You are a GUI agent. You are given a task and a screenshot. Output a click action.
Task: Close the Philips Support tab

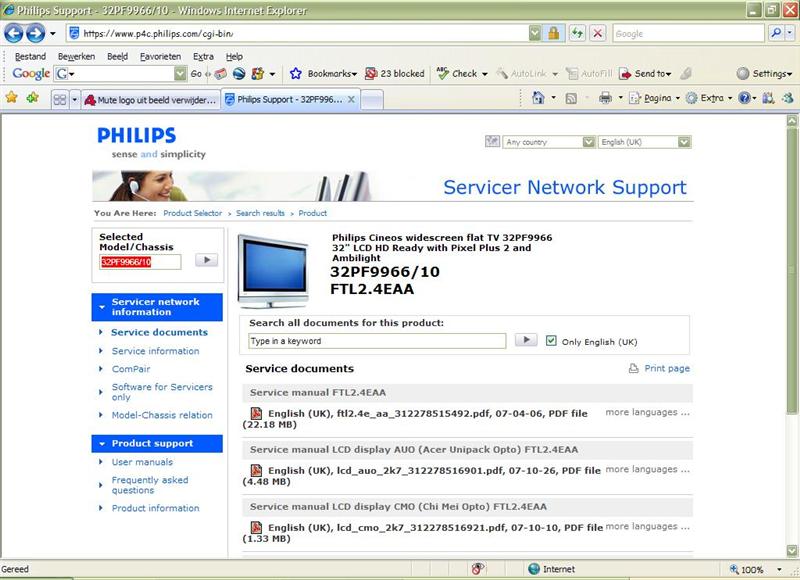[351, 99]
